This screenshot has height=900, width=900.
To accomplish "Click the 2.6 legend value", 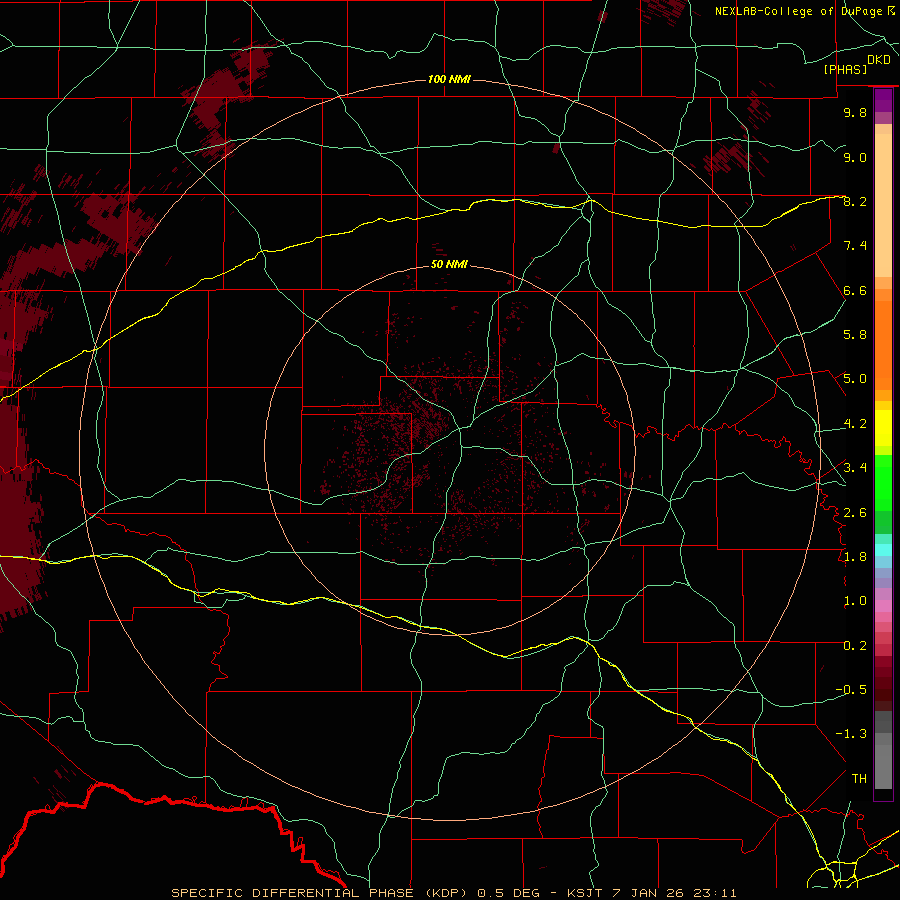I will click(855, 513).
